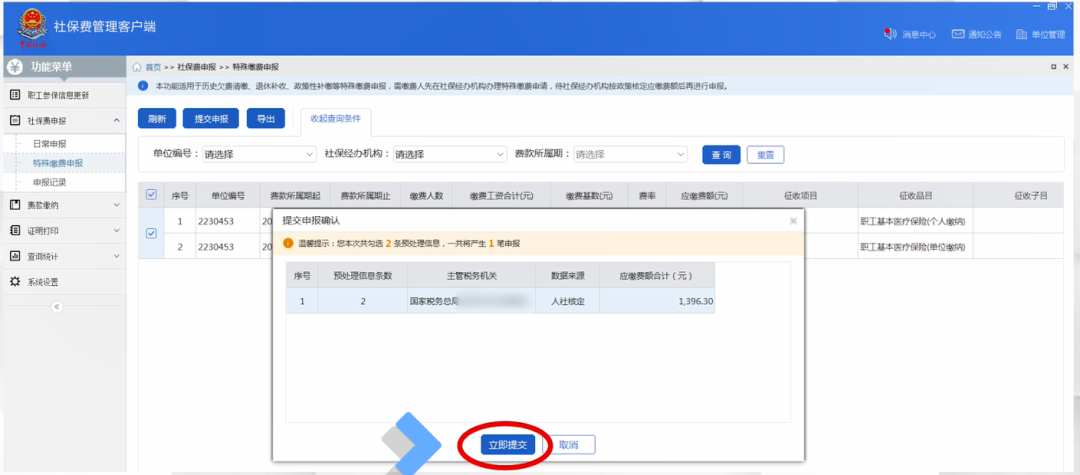Click cell 职工基本医疗保险(个人缴纳)
The width and height of the screenshot is (1080, 475).
pos(913,222)
